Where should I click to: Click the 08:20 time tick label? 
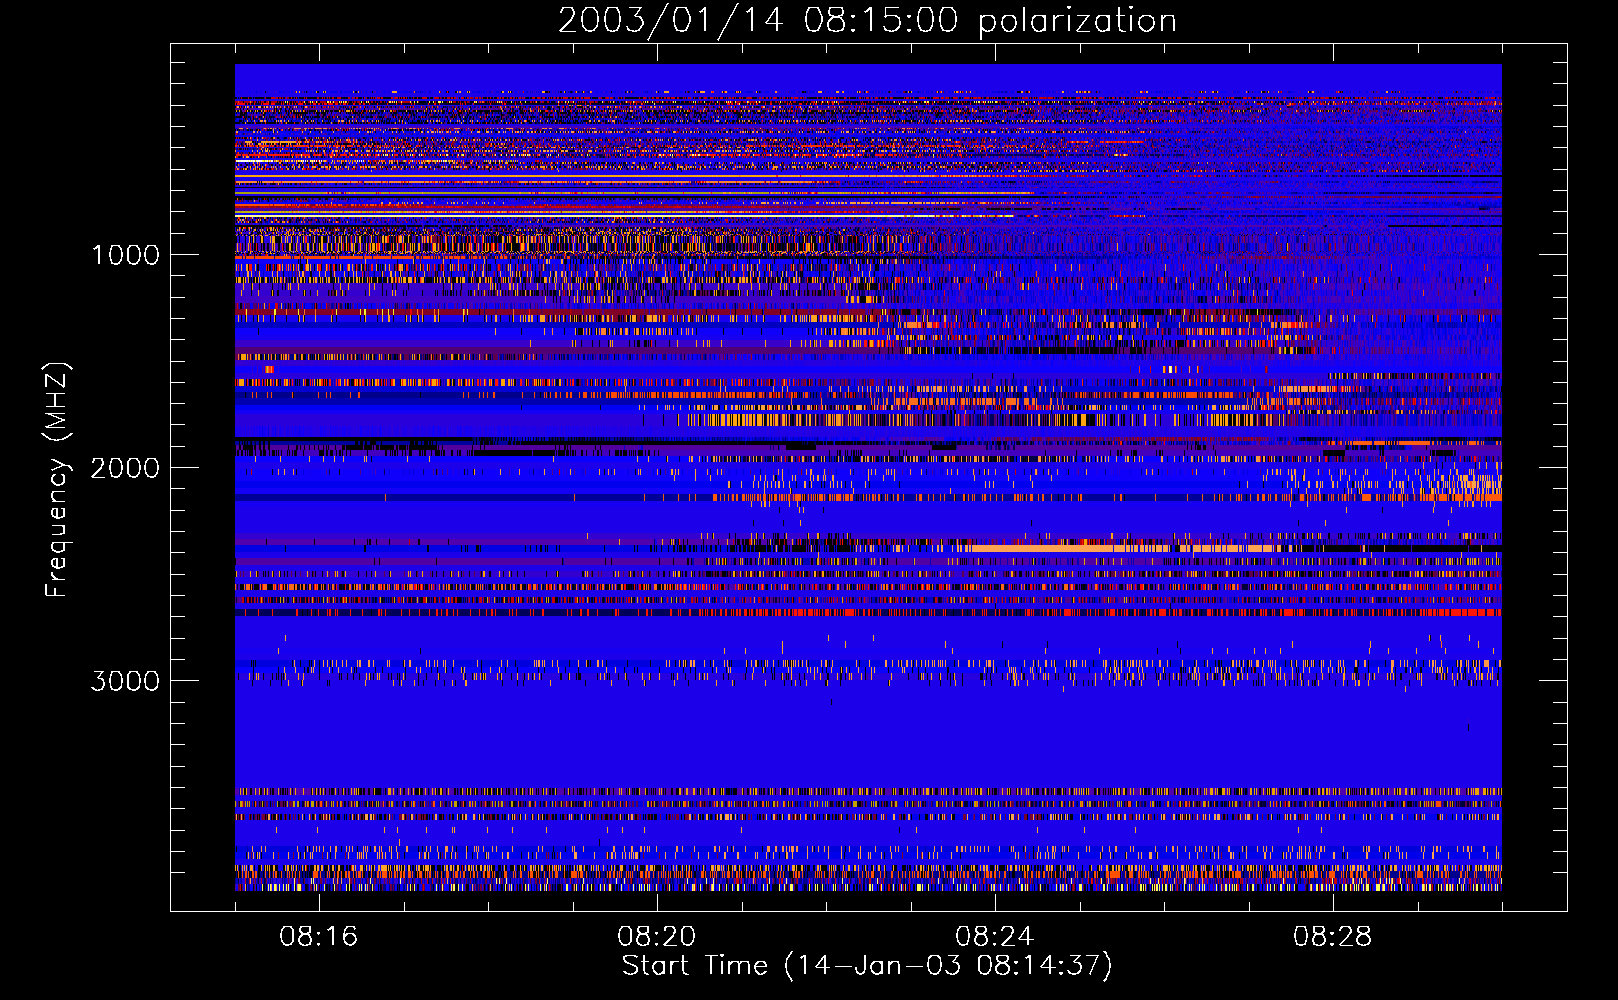point(656,937)
